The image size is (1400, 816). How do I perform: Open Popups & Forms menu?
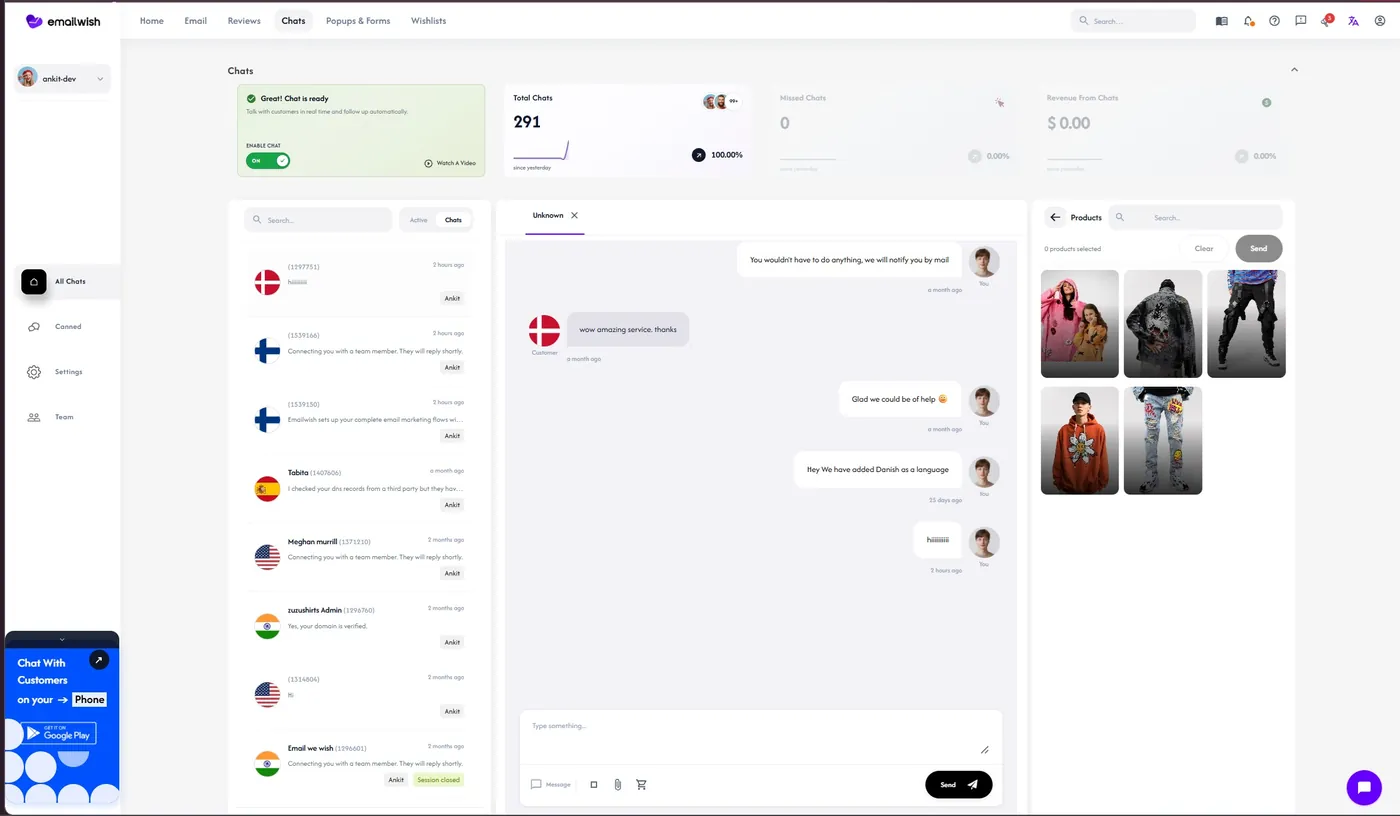point(358,21)
